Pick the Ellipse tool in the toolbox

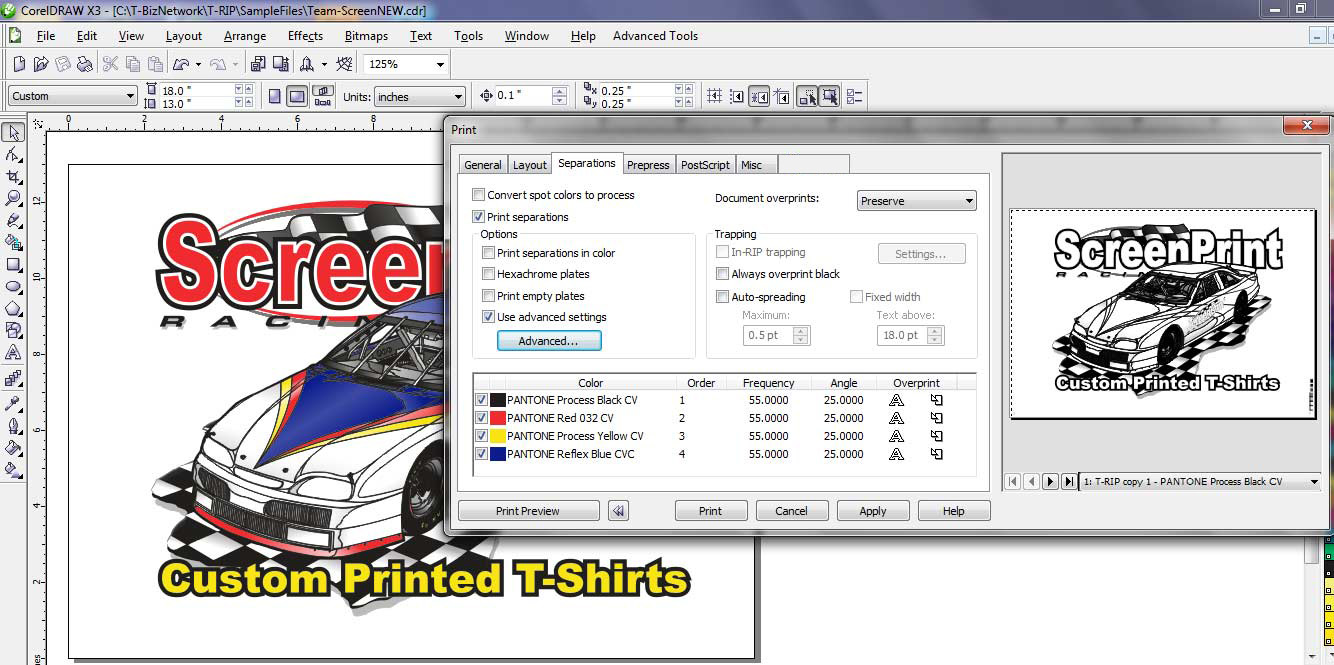[x=13, y=287]
